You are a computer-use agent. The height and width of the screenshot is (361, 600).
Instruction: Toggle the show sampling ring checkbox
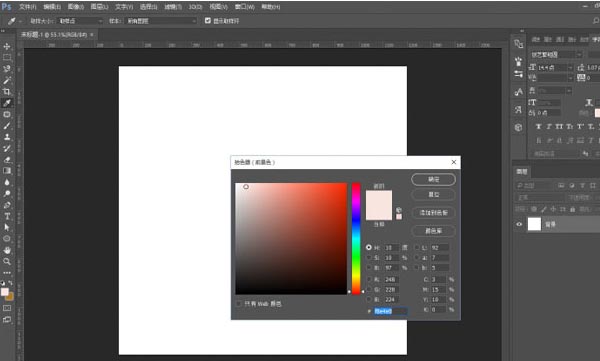208,21
